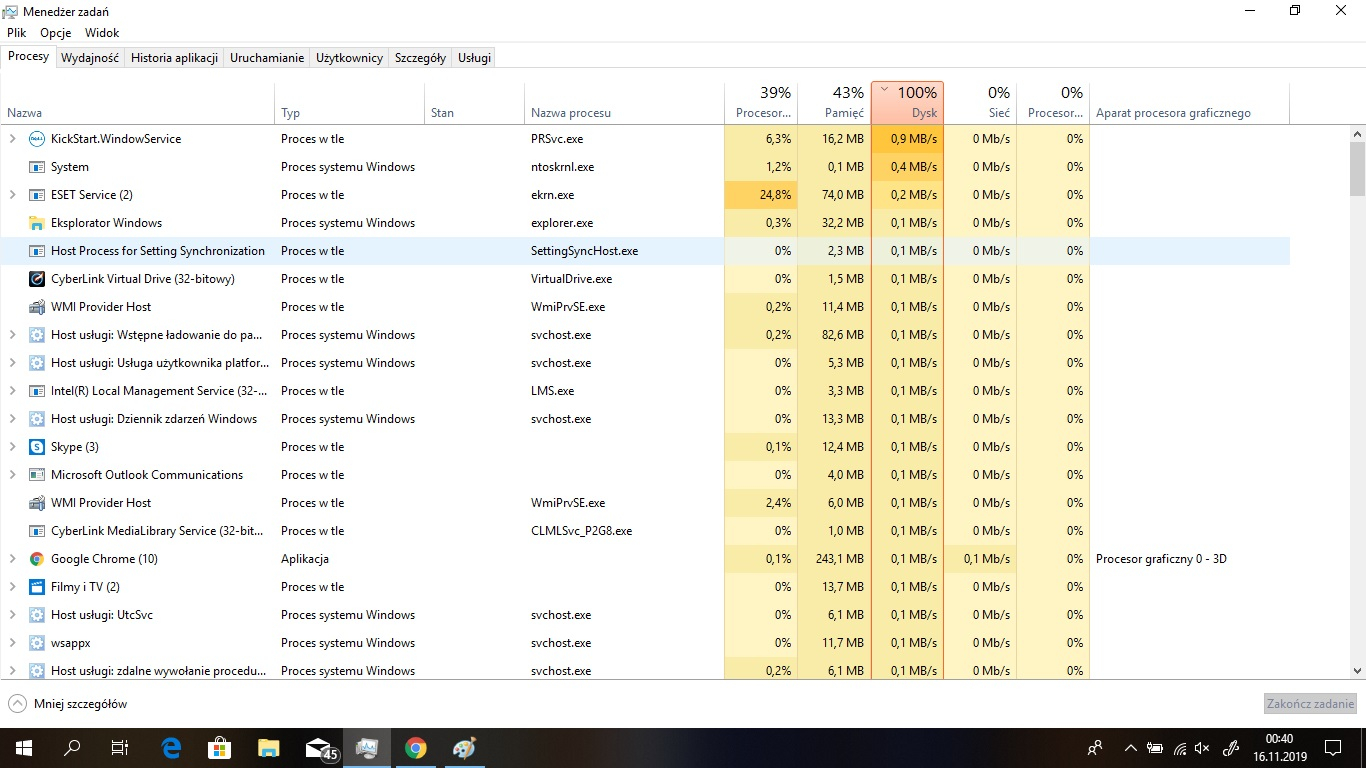Switch to the Uruchamianie tab
Screen dimensions: 1366x768
267,58
